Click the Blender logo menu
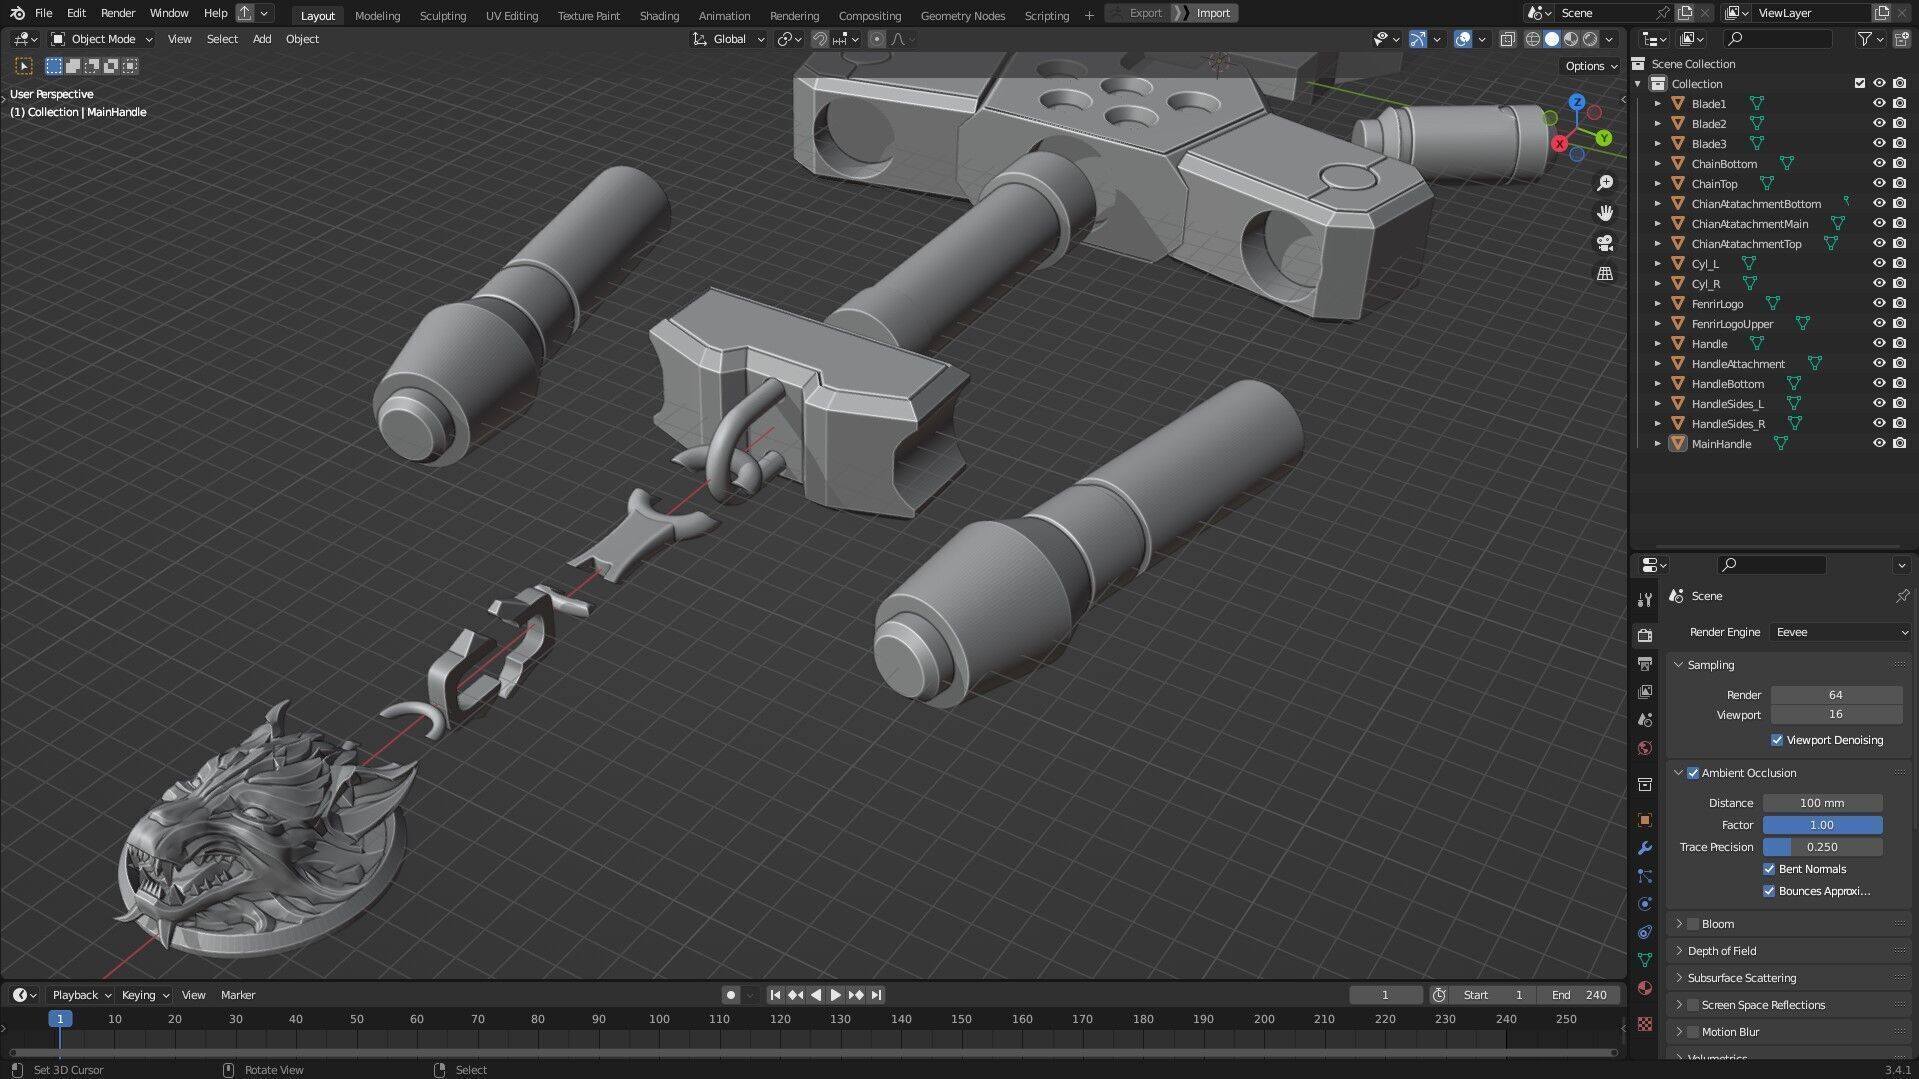The image size is (1919, 1079). (x=17, y=13)
